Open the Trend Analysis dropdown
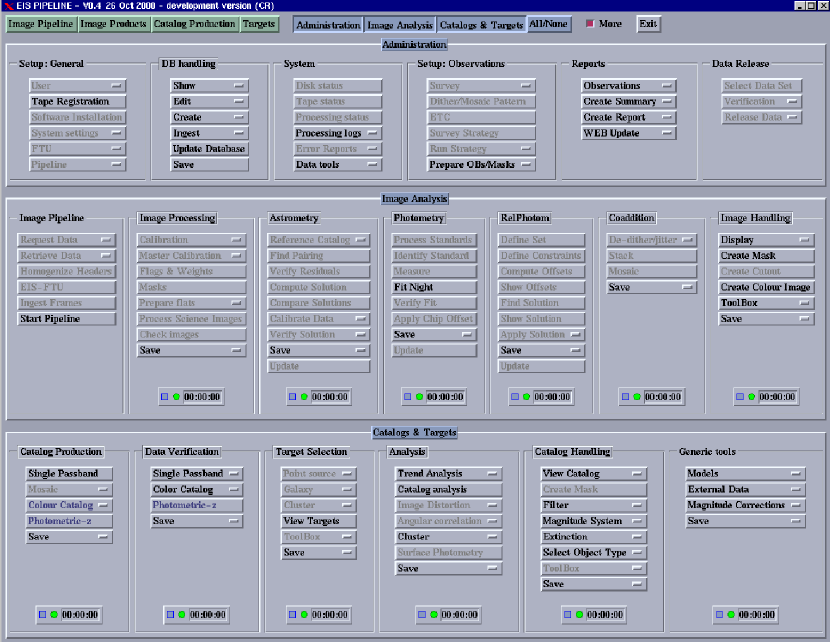 tap(449, 474)
